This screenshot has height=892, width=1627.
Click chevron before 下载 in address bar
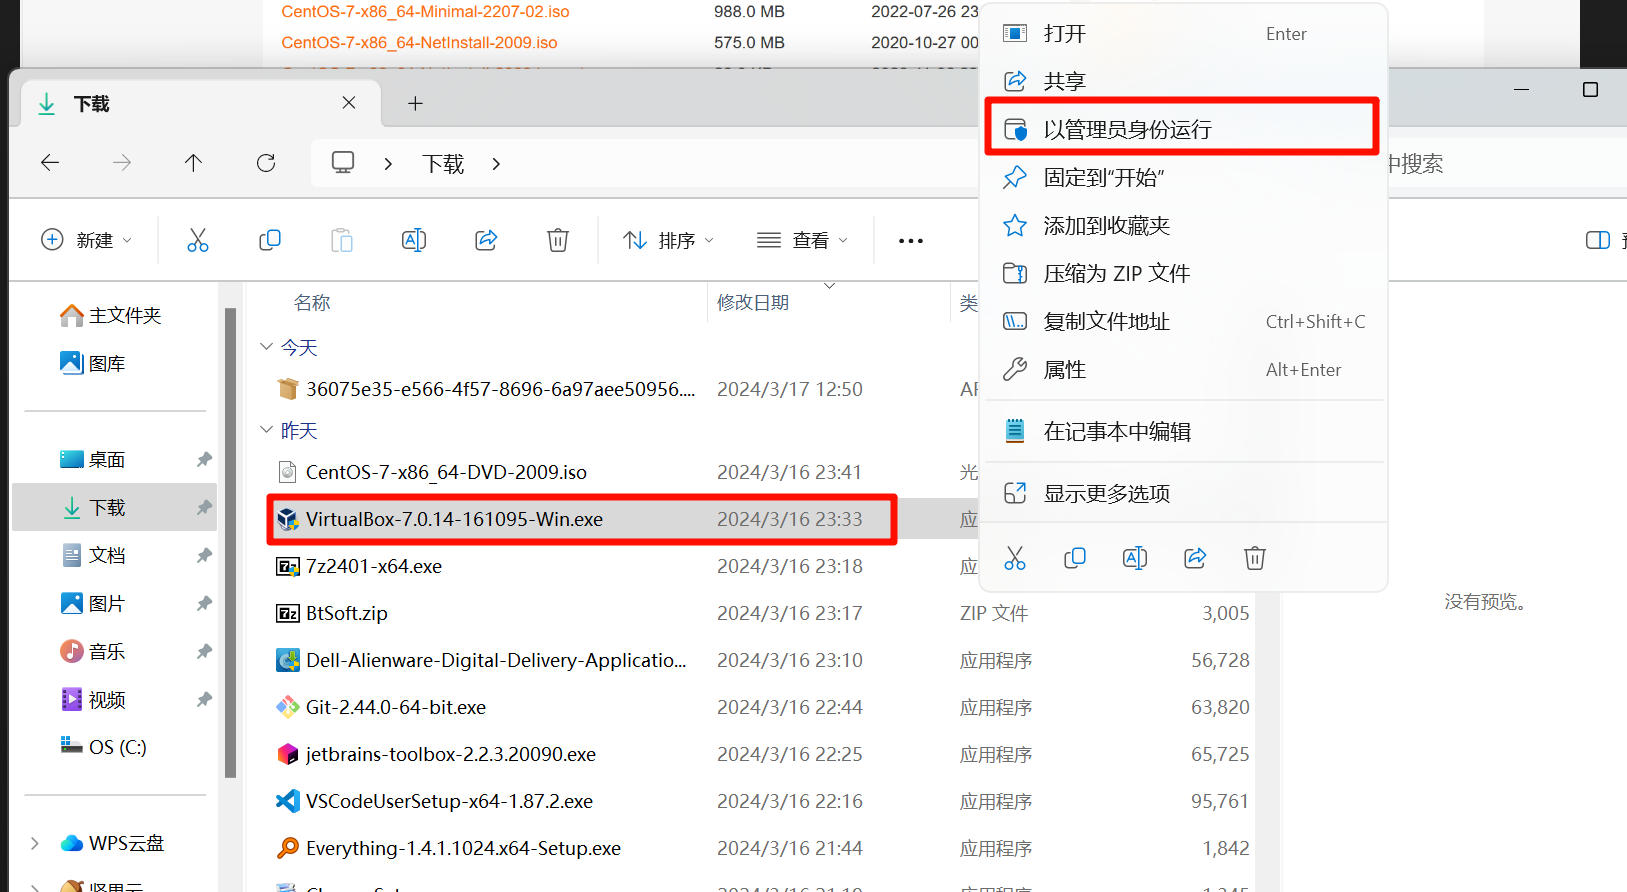point(388,163)
